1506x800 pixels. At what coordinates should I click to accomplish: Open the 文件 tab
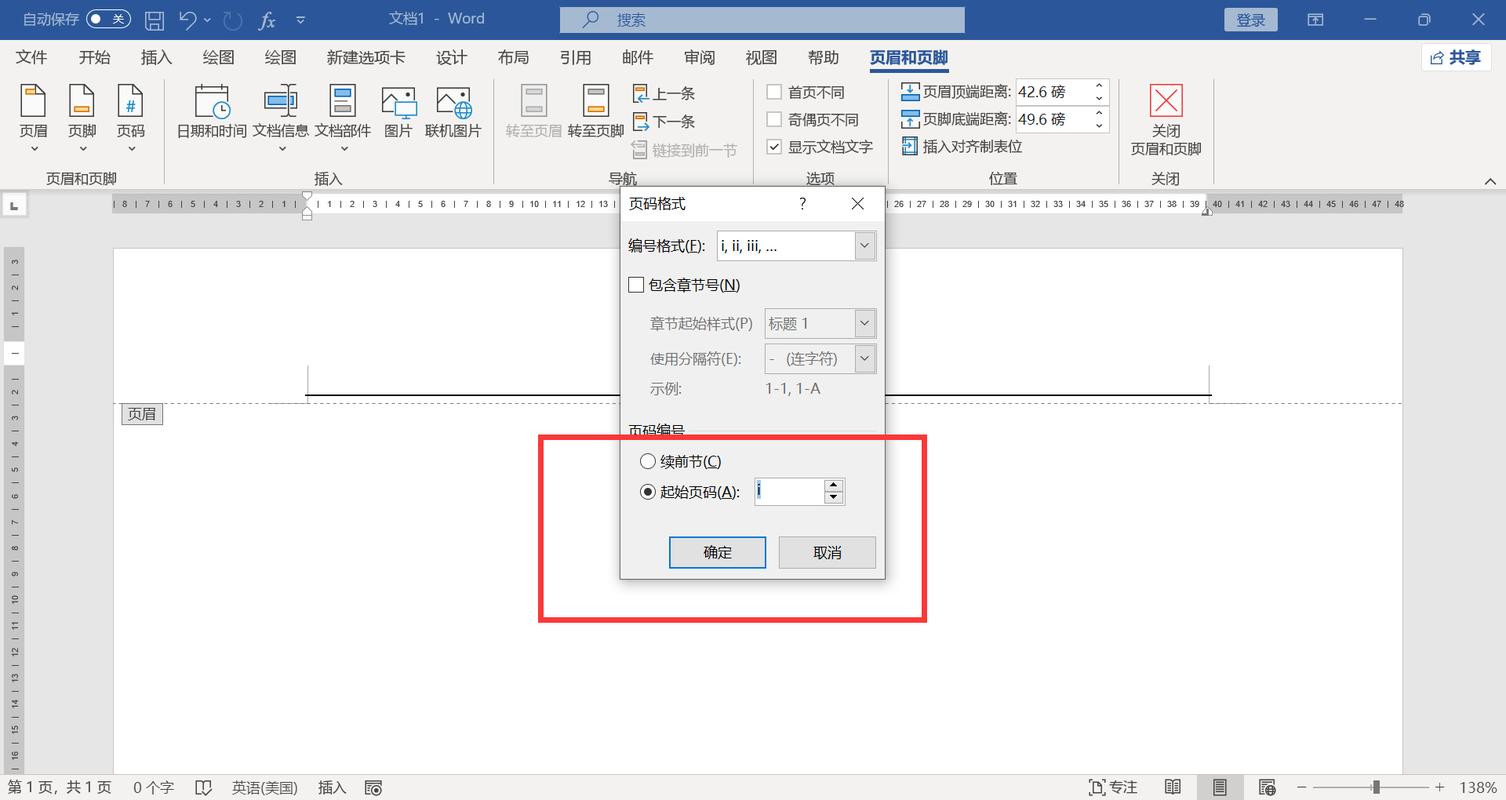point(32,57)
